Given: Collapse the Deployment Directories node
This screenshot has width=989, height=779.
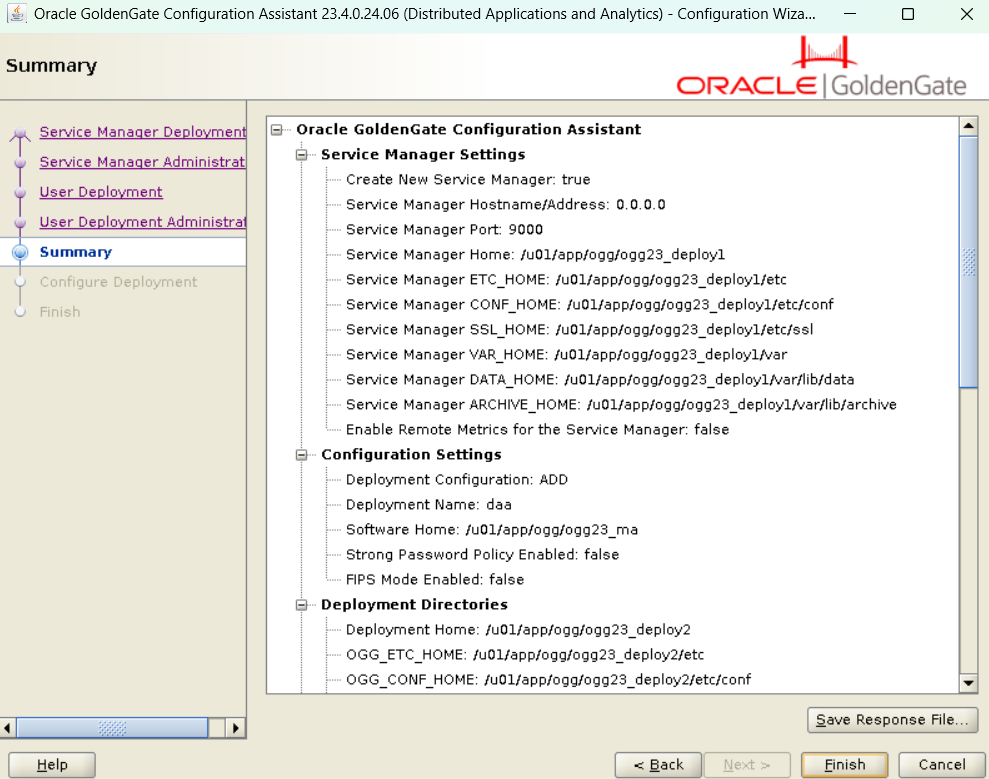Looking at the screenshot, I should 301,605.
